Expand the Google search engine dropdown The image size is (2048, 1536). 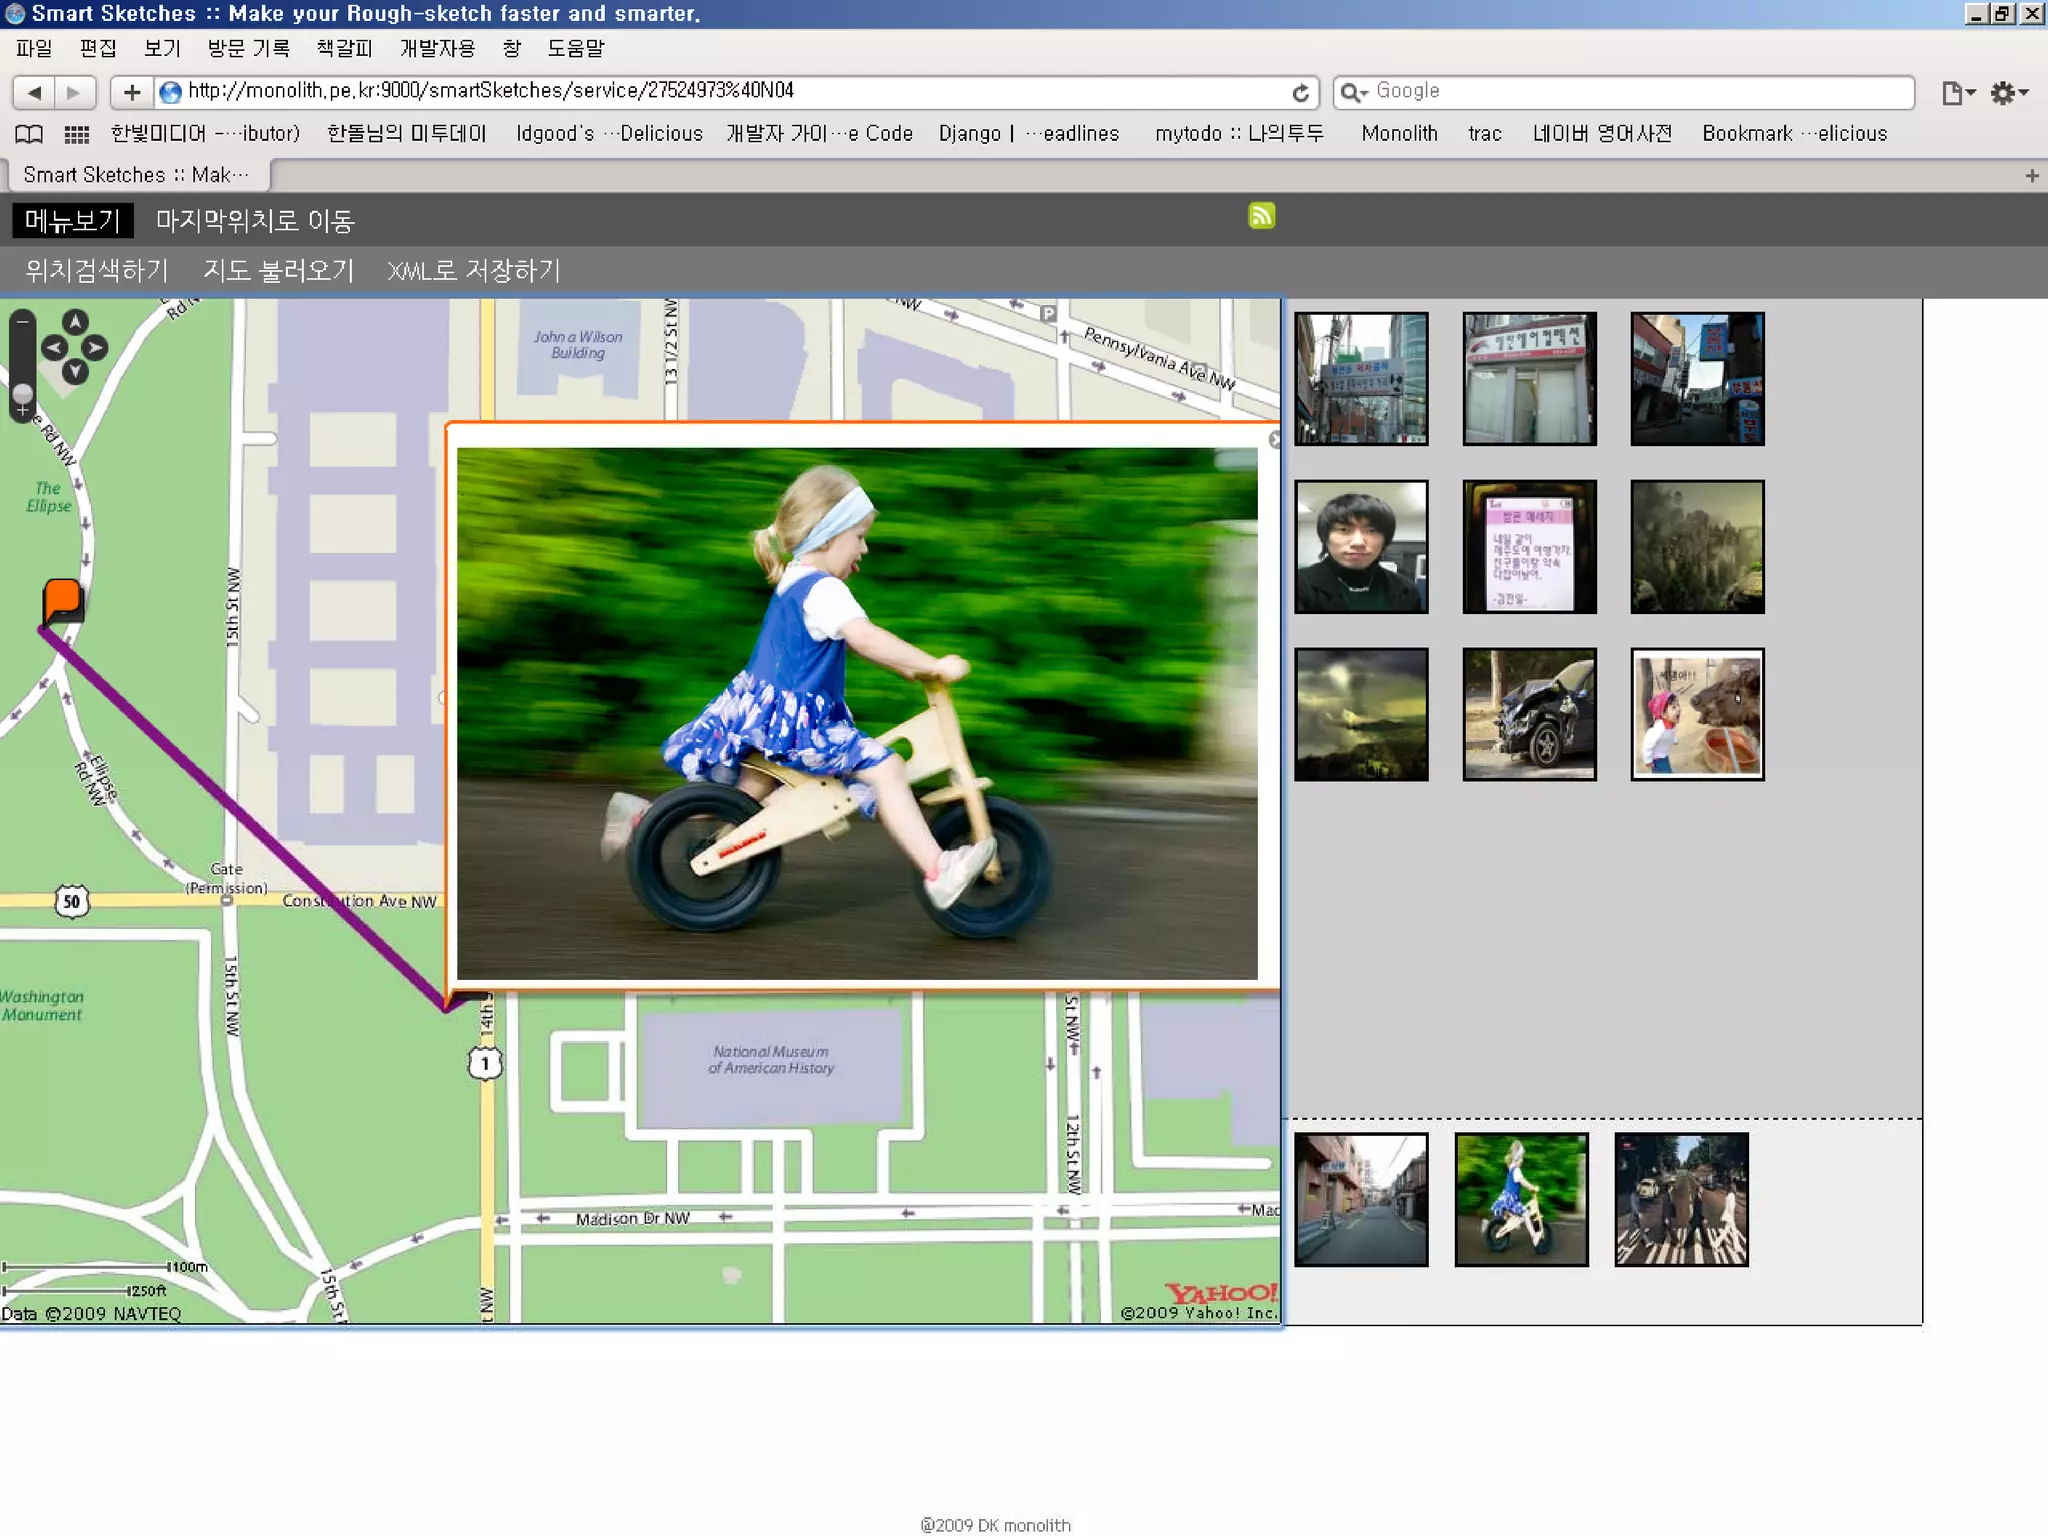click(x=1354, y=93)
